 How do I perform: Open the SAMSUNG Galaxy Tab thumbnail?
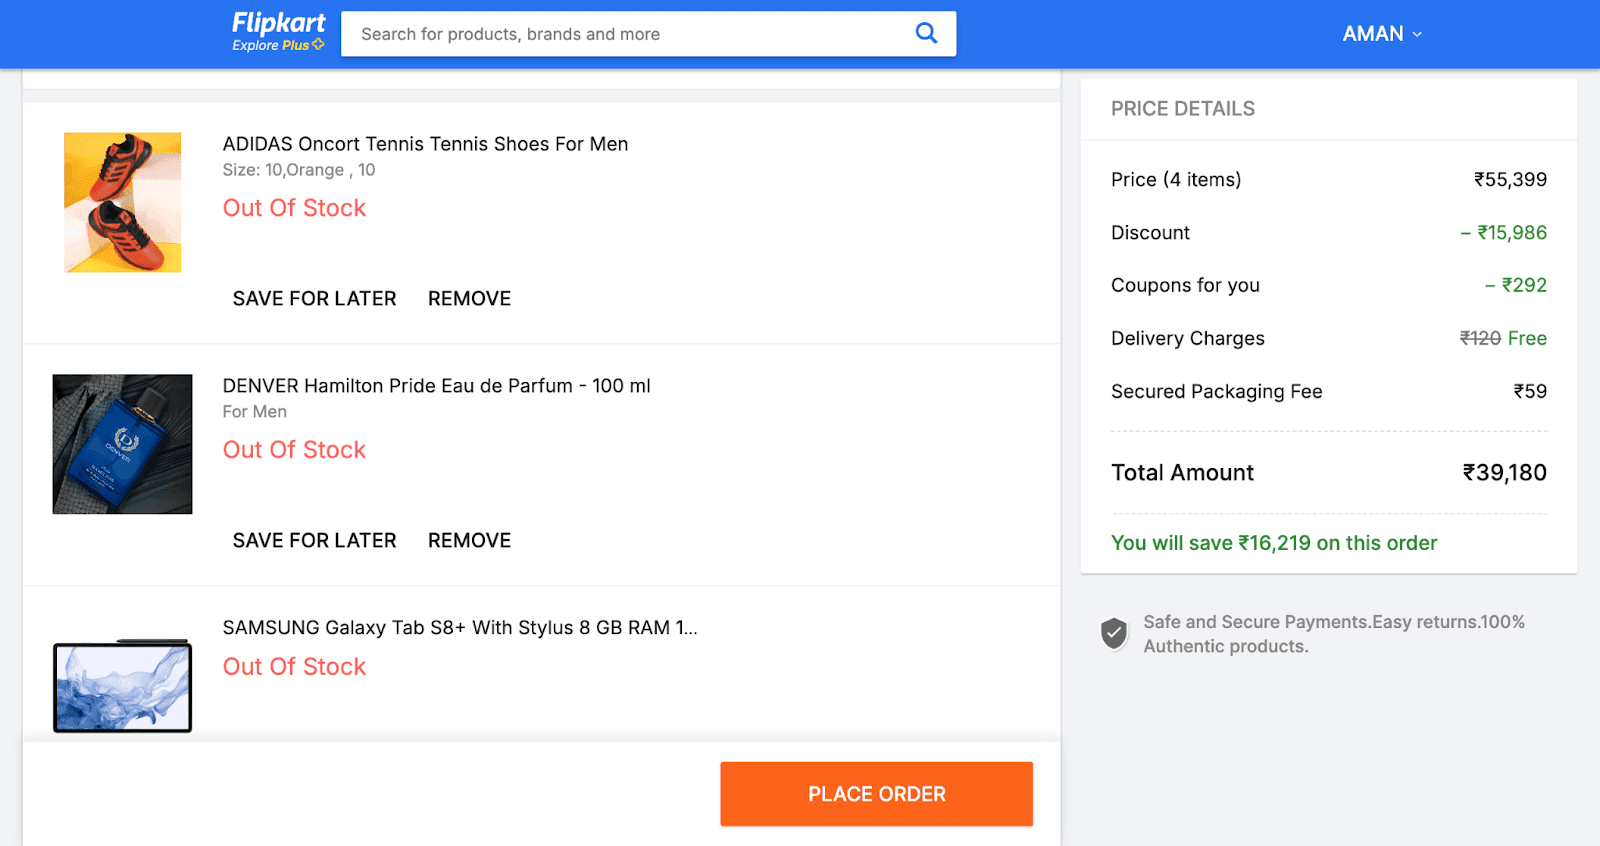[x=121, y=686]
